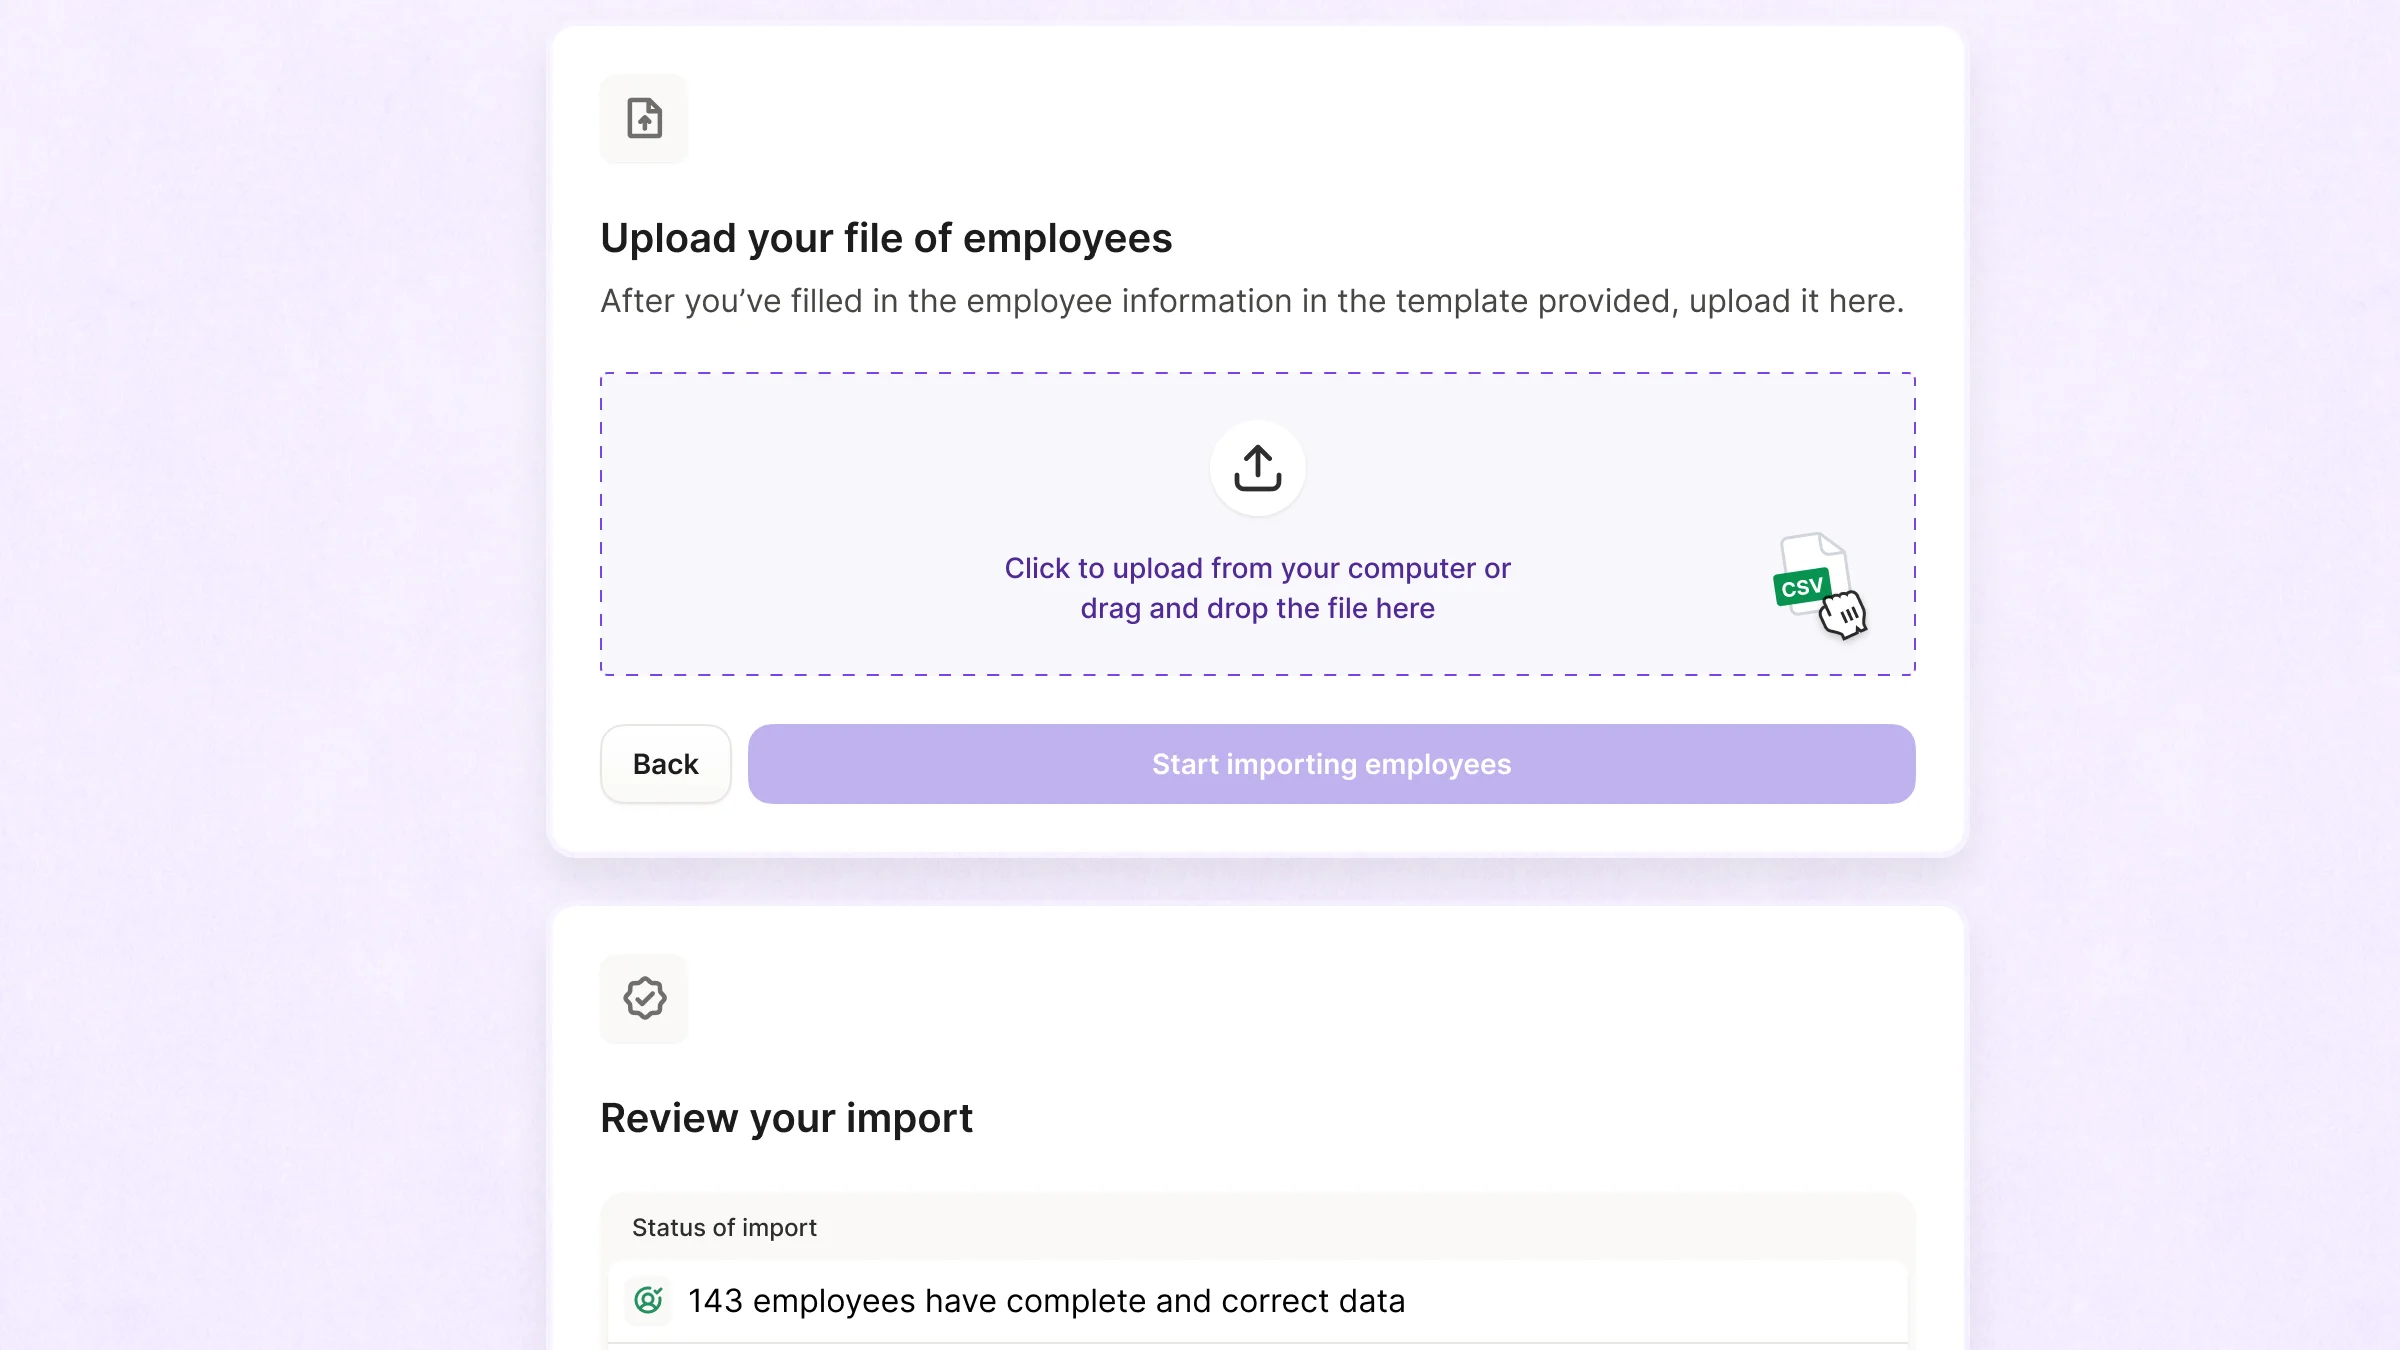
Task: Click the file upload icon tile
Action: [644, 119]
